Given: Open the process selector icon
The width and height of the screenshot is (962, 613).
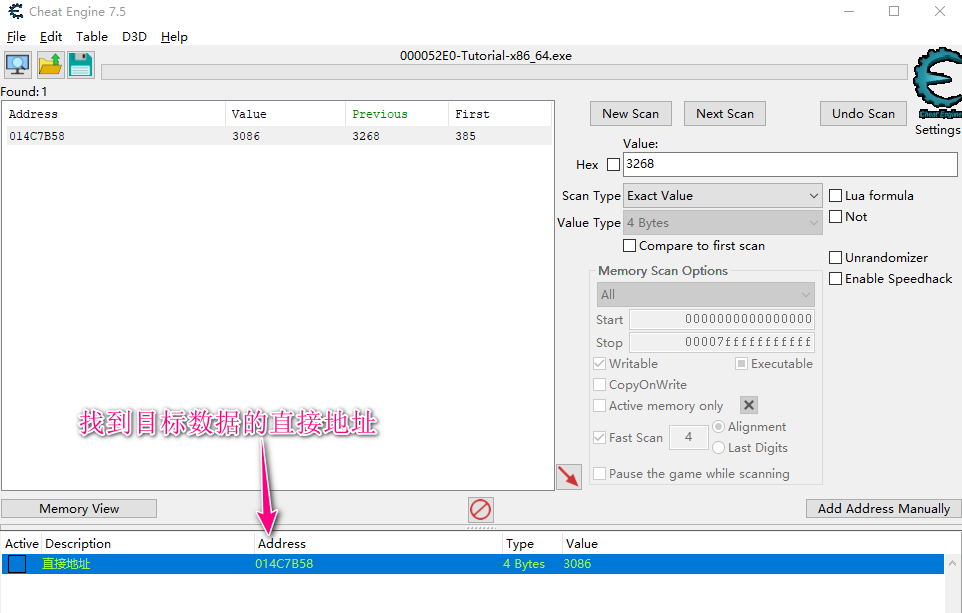Looking at the screenshot, I should click(18, 64).
